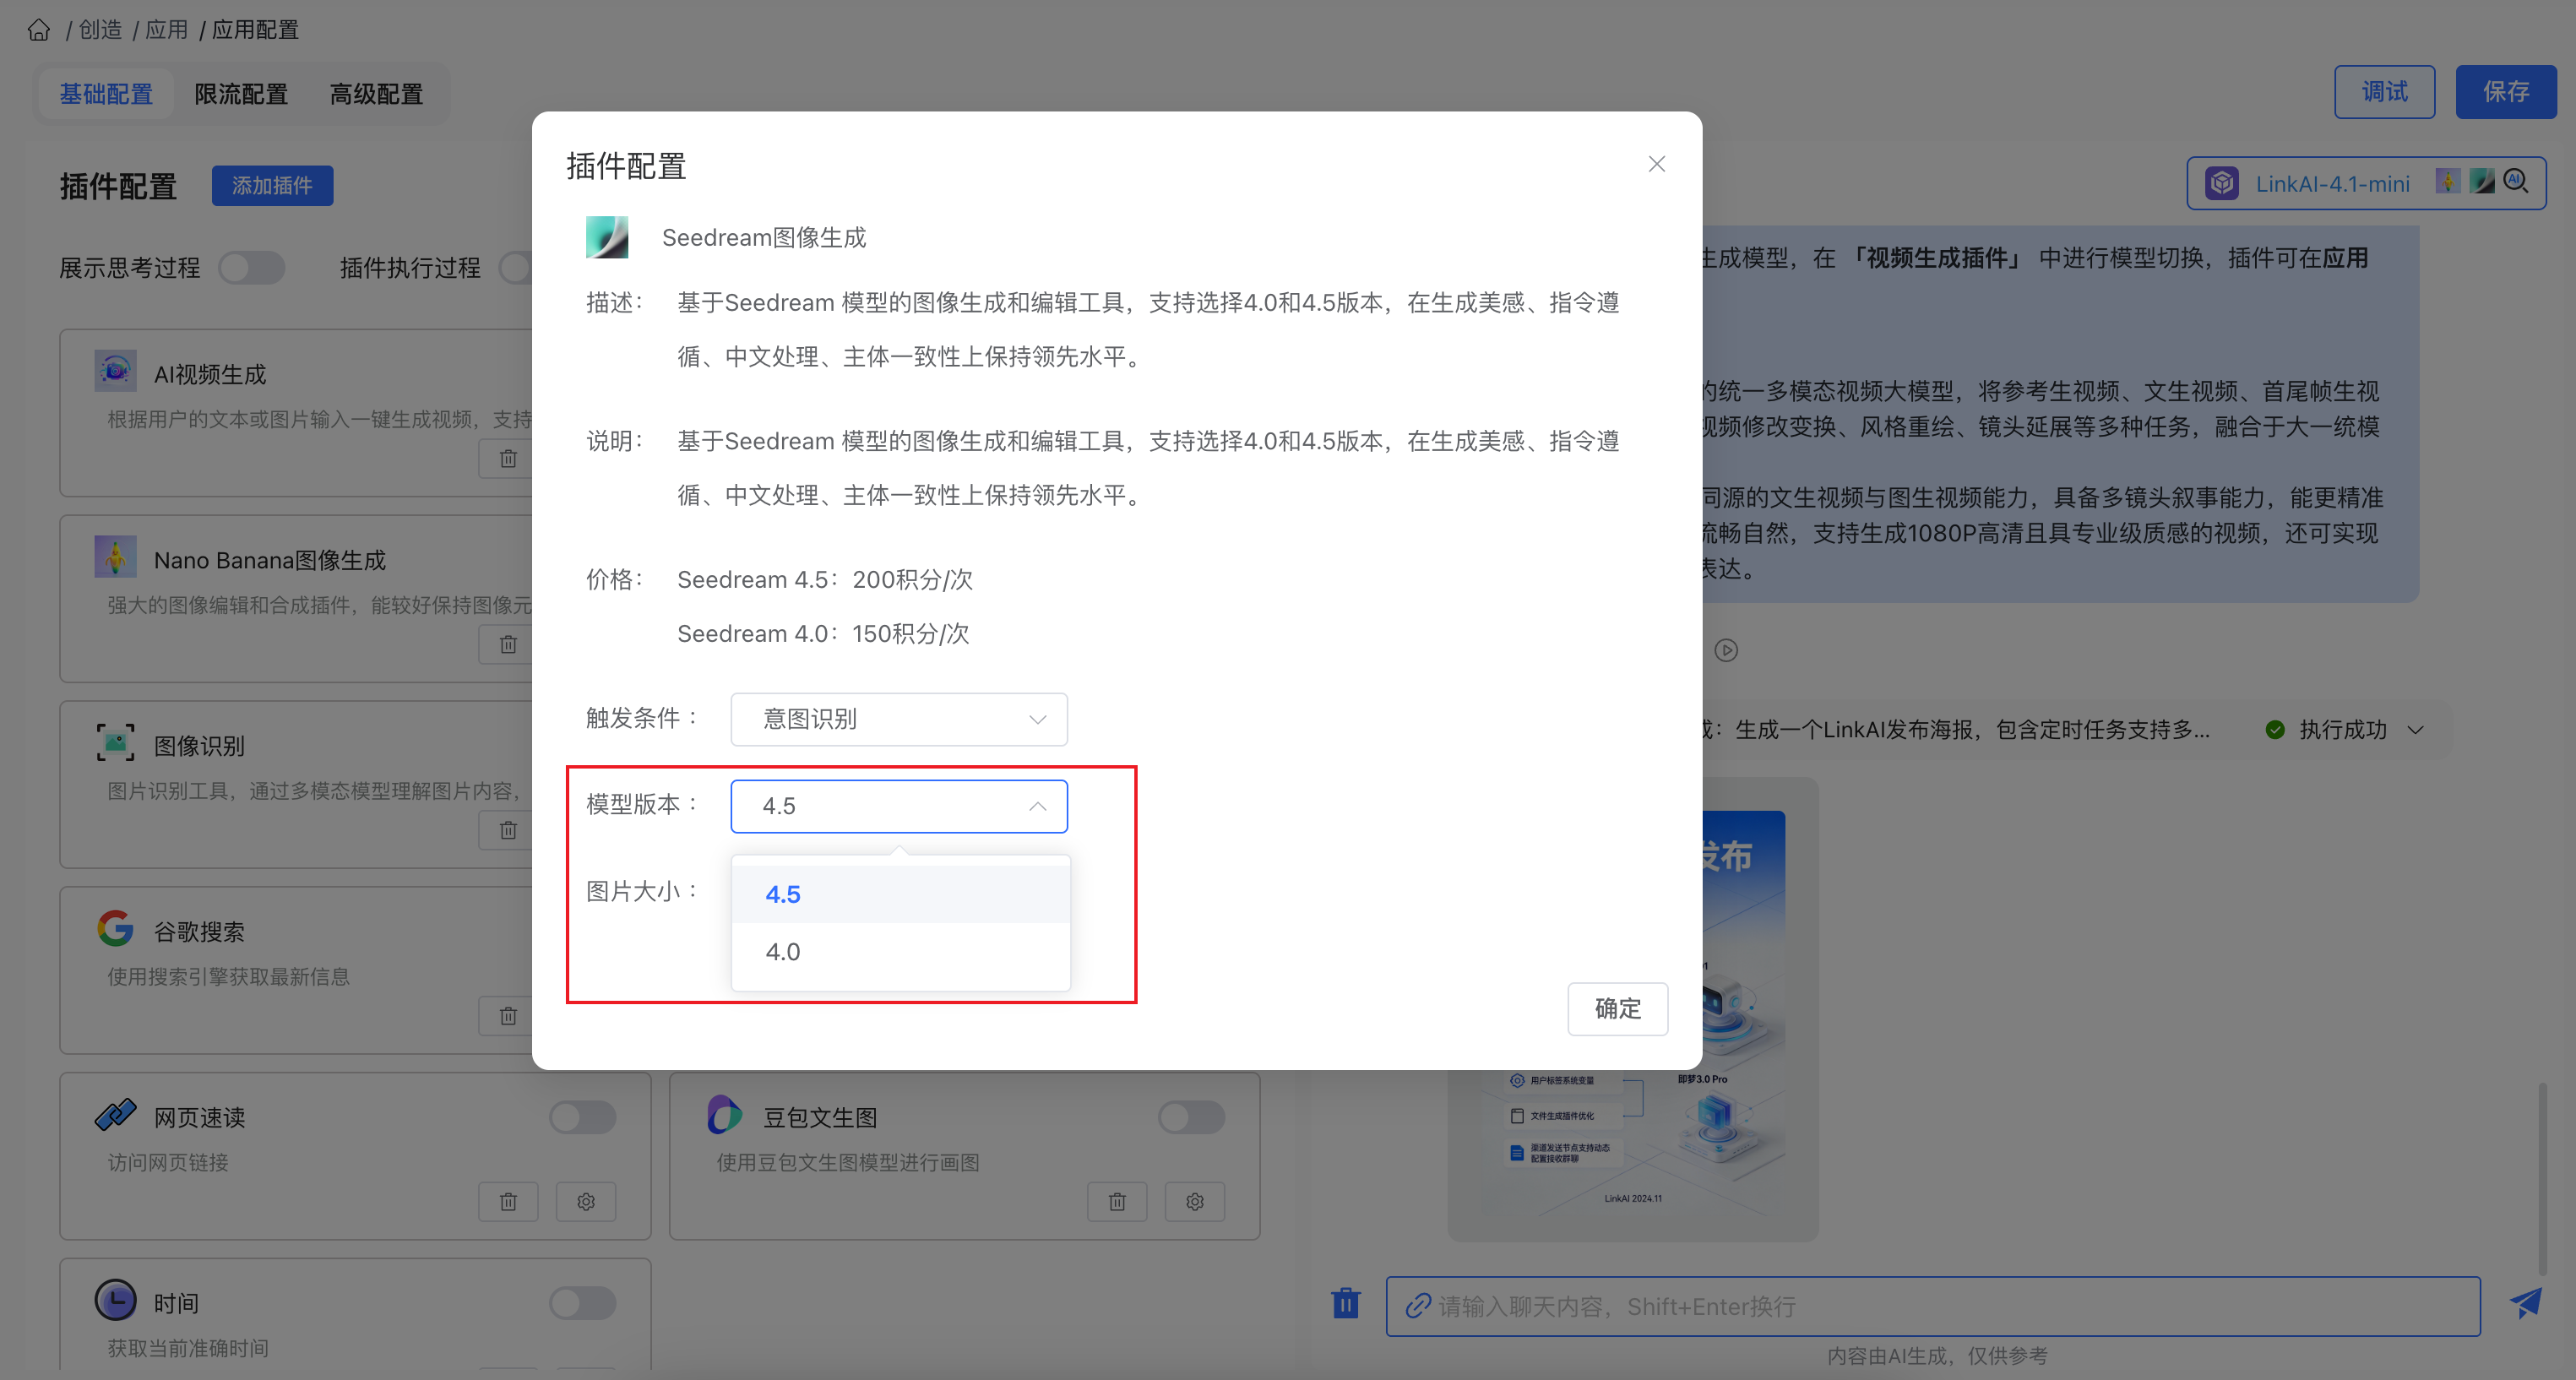
Task: Clear chat with blue trash icon
Action: click(1346, 1304)
